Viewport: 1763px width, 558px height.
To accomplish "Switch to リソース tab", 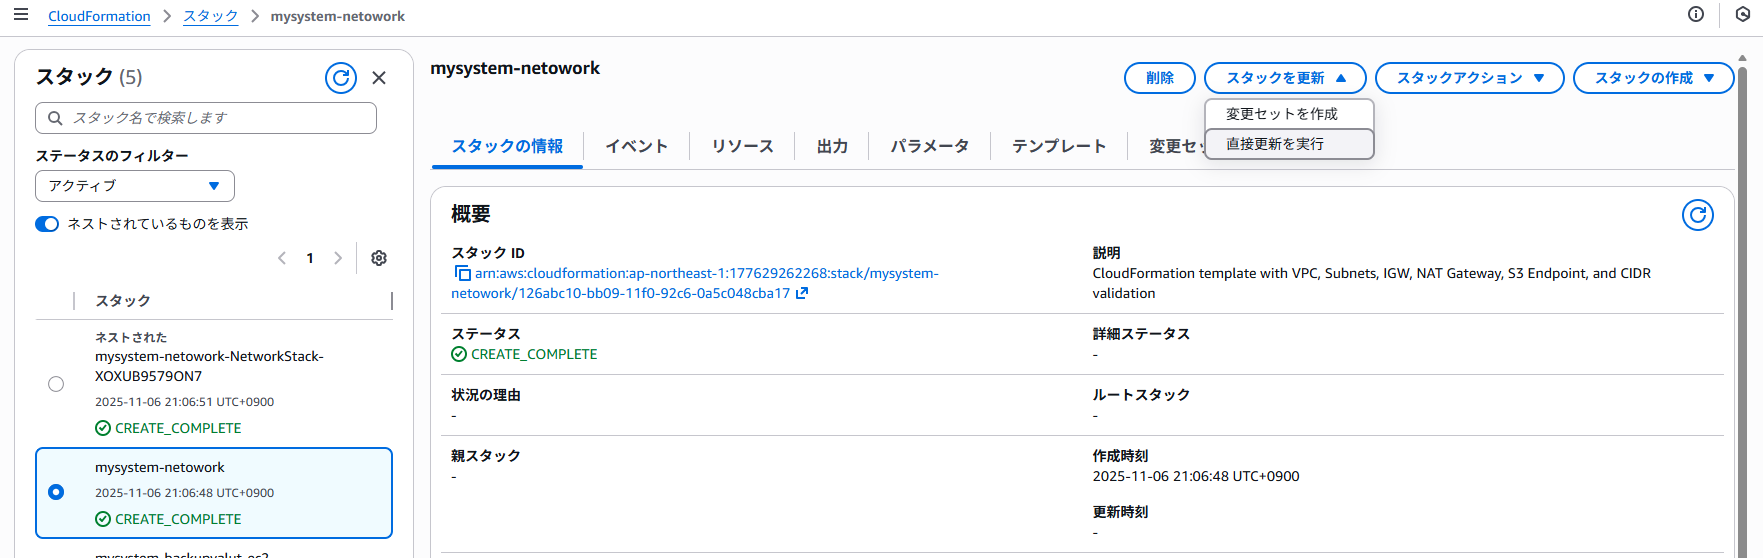I will click(743, 146).
